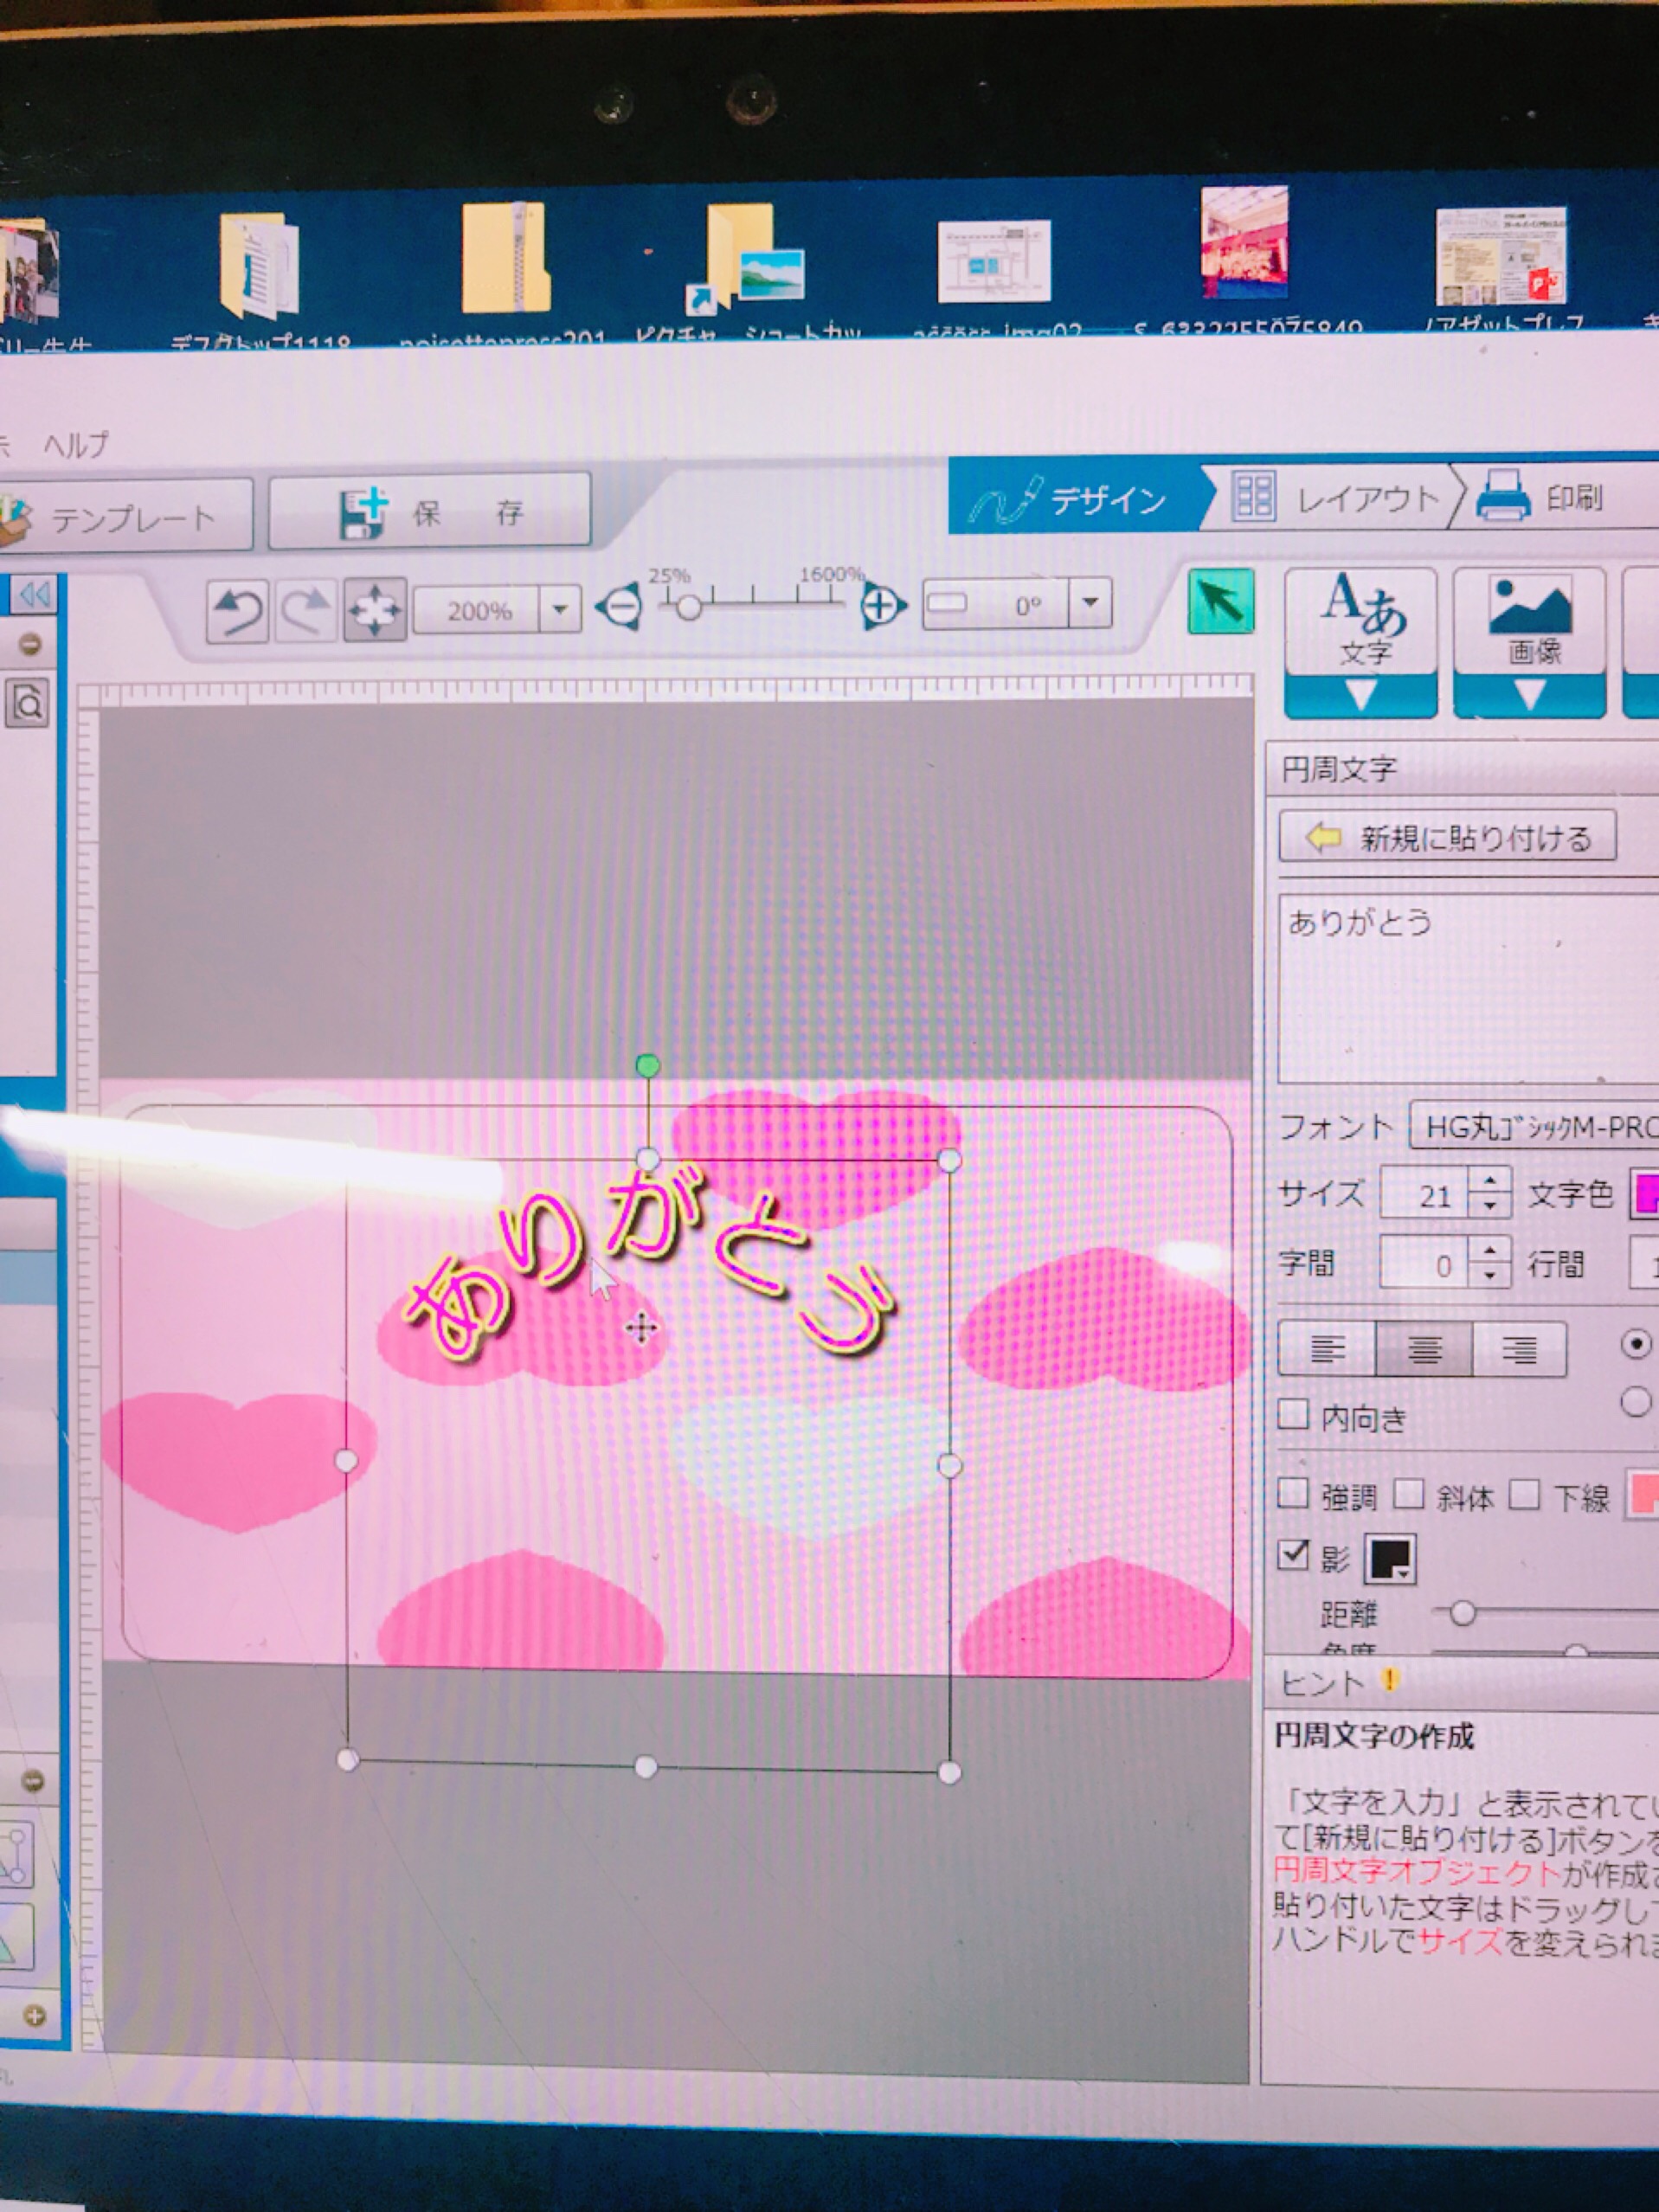Click the rotation angle field showing 0°
The width and height of the screenshot is (1659, 2212).
pyautogui.click(x=996, y=604)
